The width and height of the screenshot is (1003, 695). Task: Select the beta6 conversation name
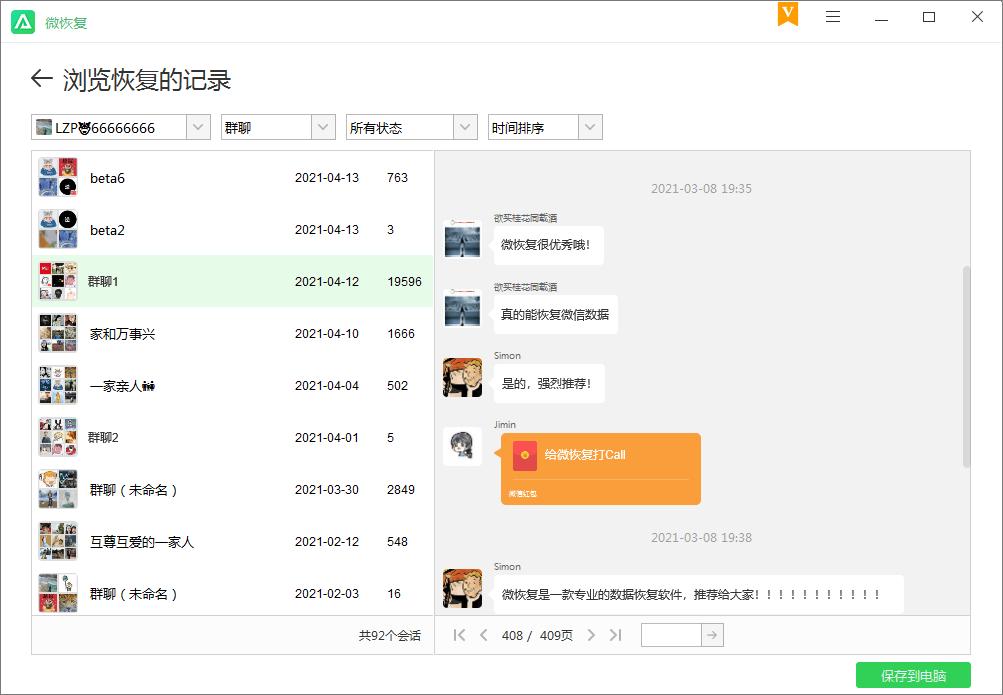pyautogui.click(x=107, y=178)
